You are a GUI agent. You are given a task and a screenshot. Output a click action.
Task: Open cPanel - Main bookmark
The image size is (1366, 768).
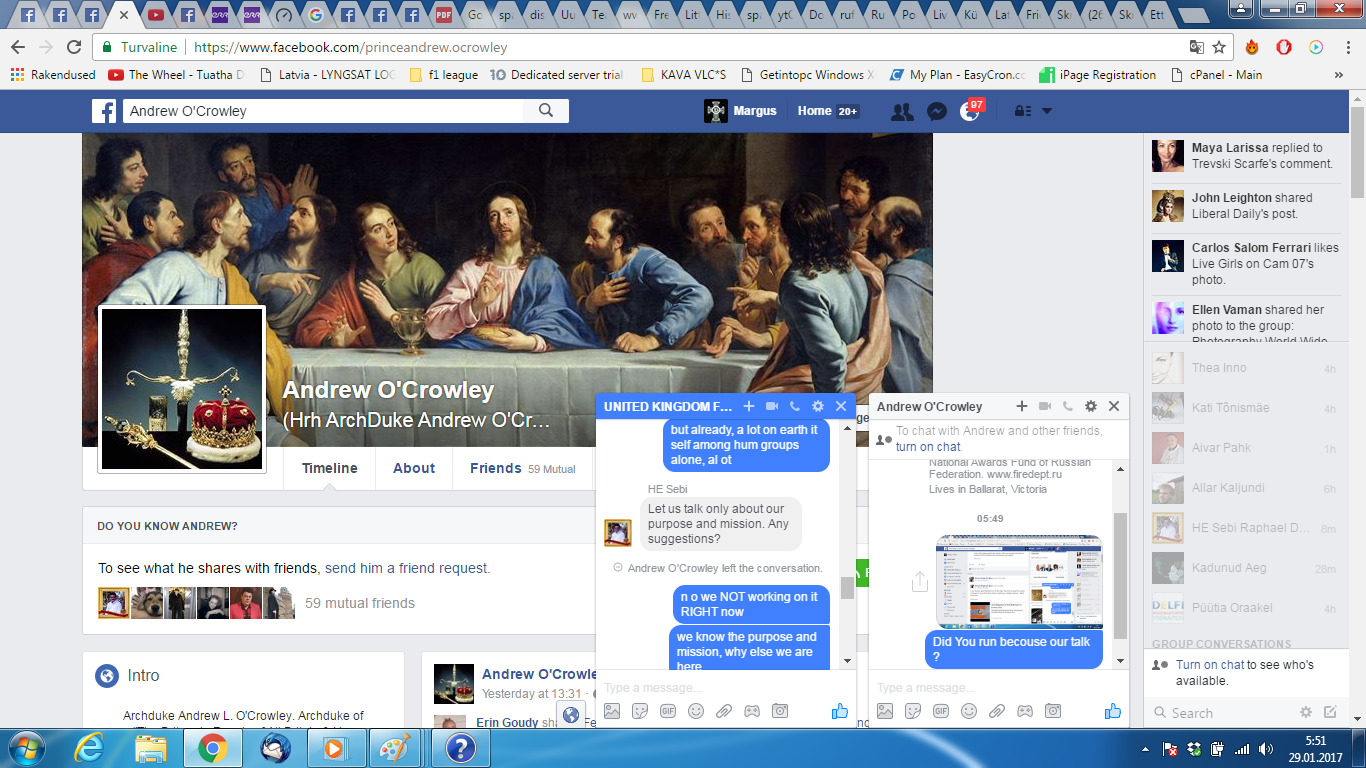click(1215, 75)
